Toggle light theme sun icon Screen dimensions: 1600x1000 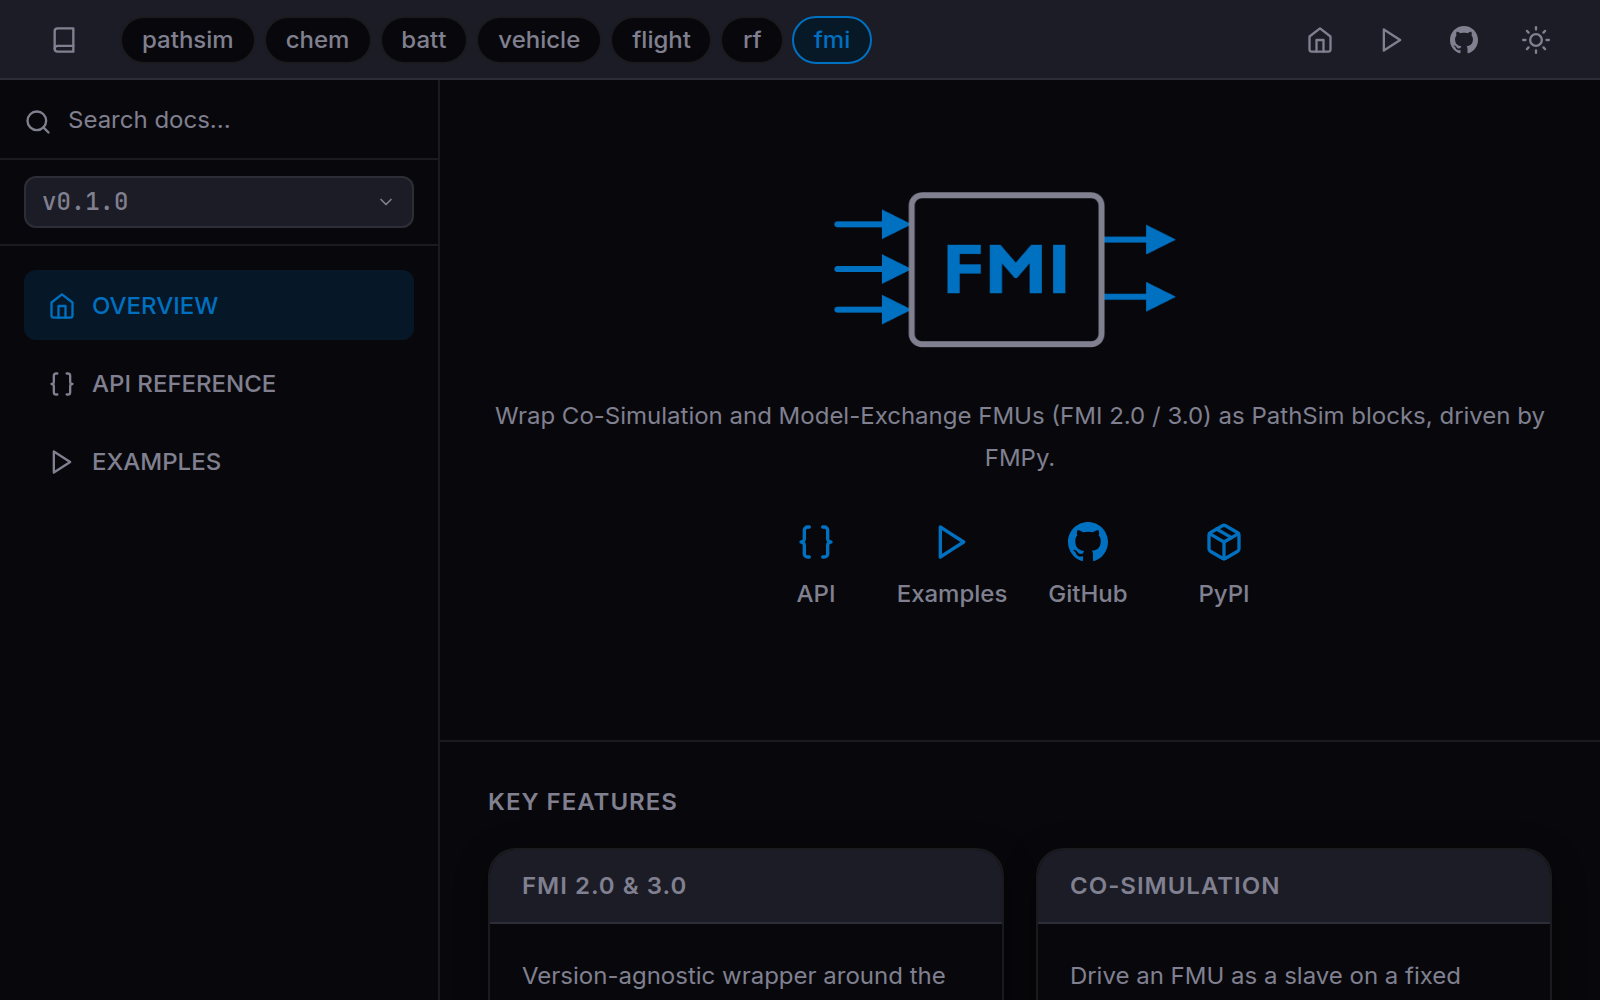coord(1536,40)
